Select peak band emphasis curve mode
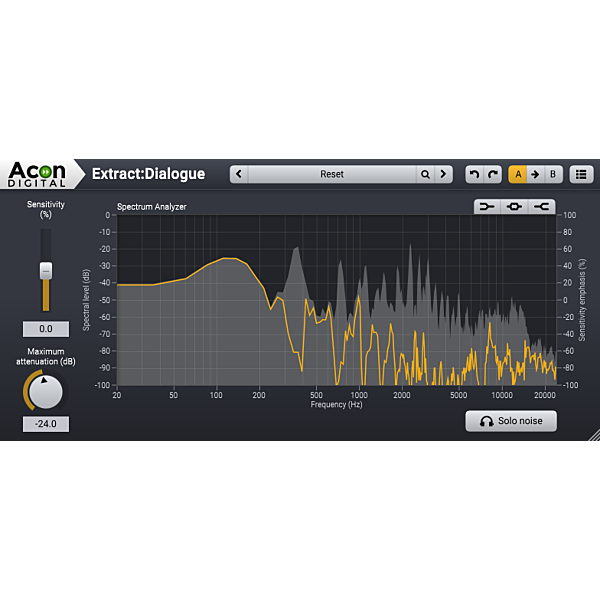This screenshot has width=600, height=600. click(514, 207)
